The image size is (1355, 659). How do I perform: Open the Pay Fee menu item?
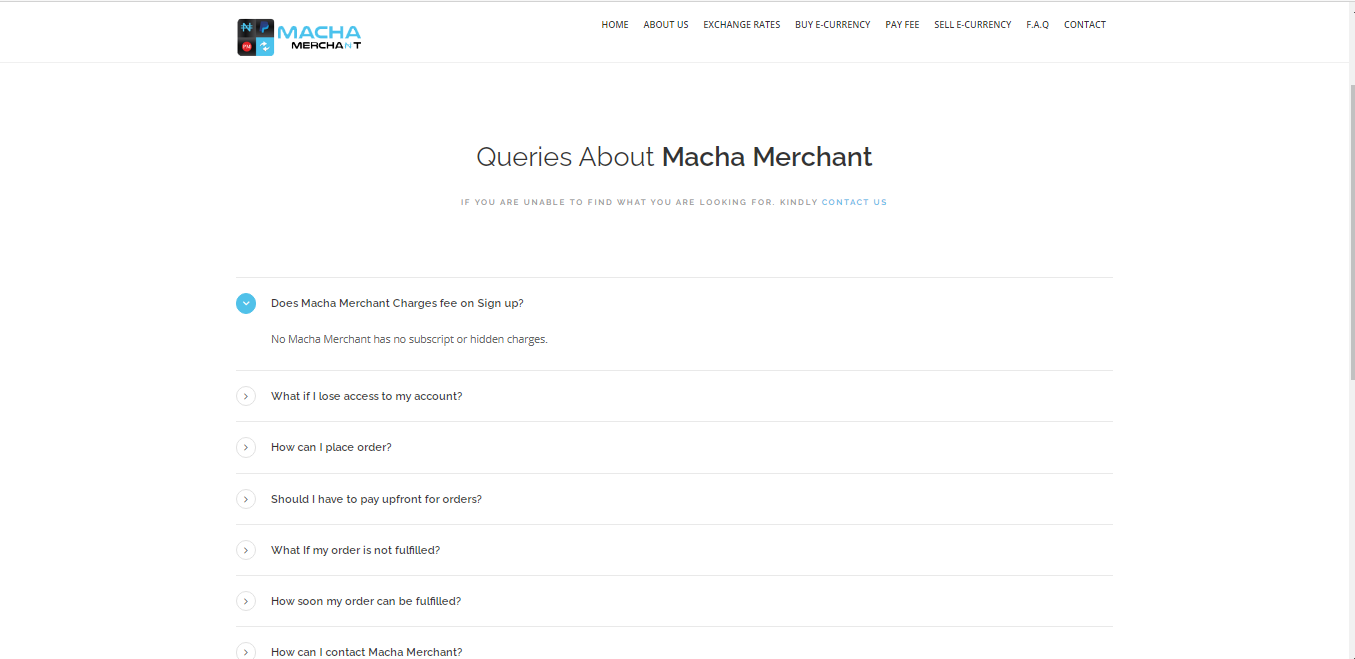902,25
